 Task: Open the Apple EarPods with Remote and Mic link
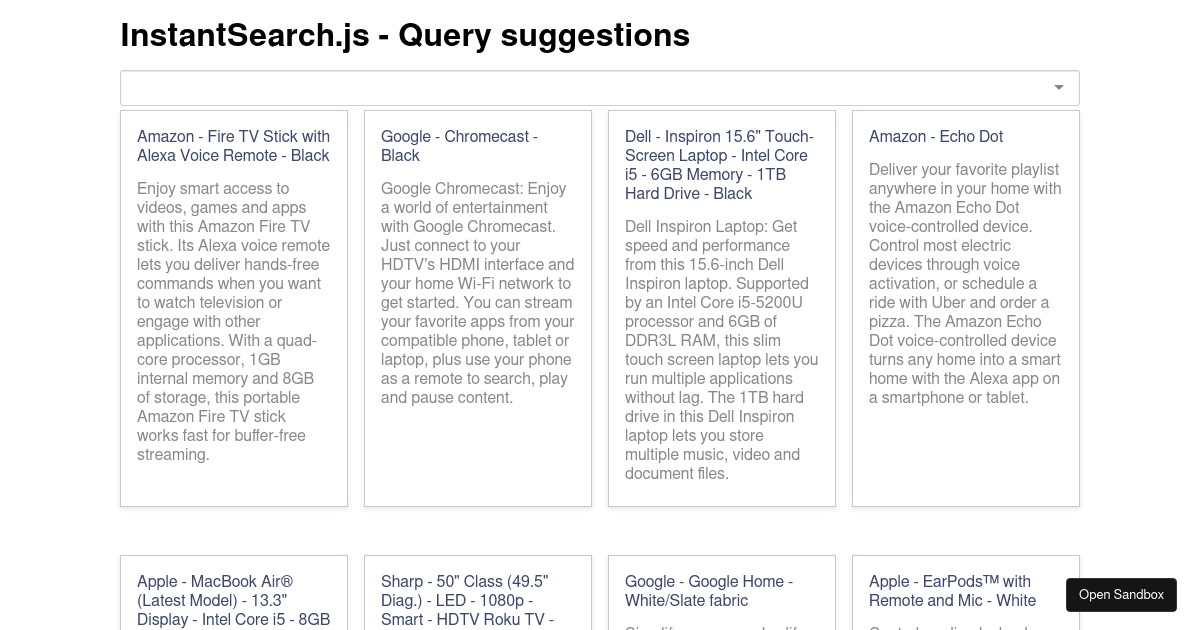(x=952, y=591)
